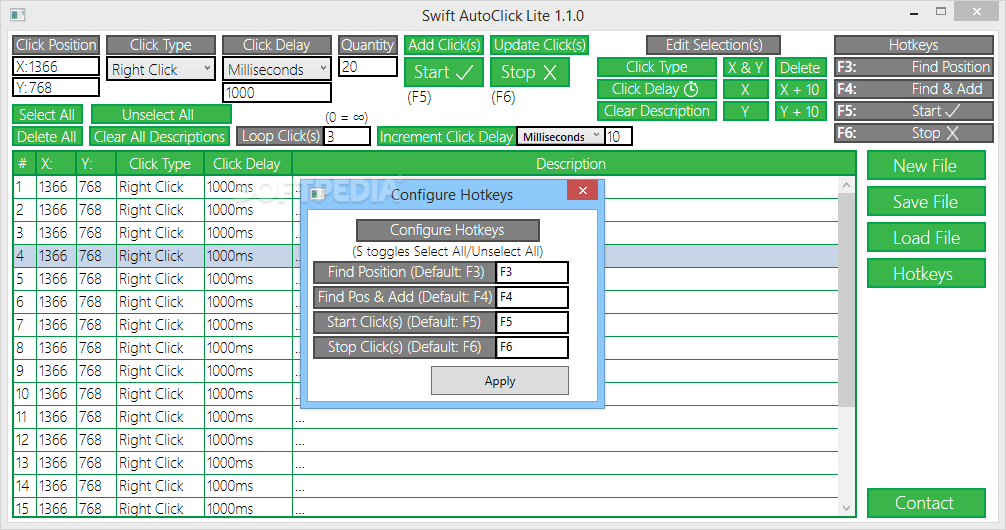This screenshot has width=1006, height=530.
Task: Click the Click Delay column header in the table
Action: (x=248, y=164)
